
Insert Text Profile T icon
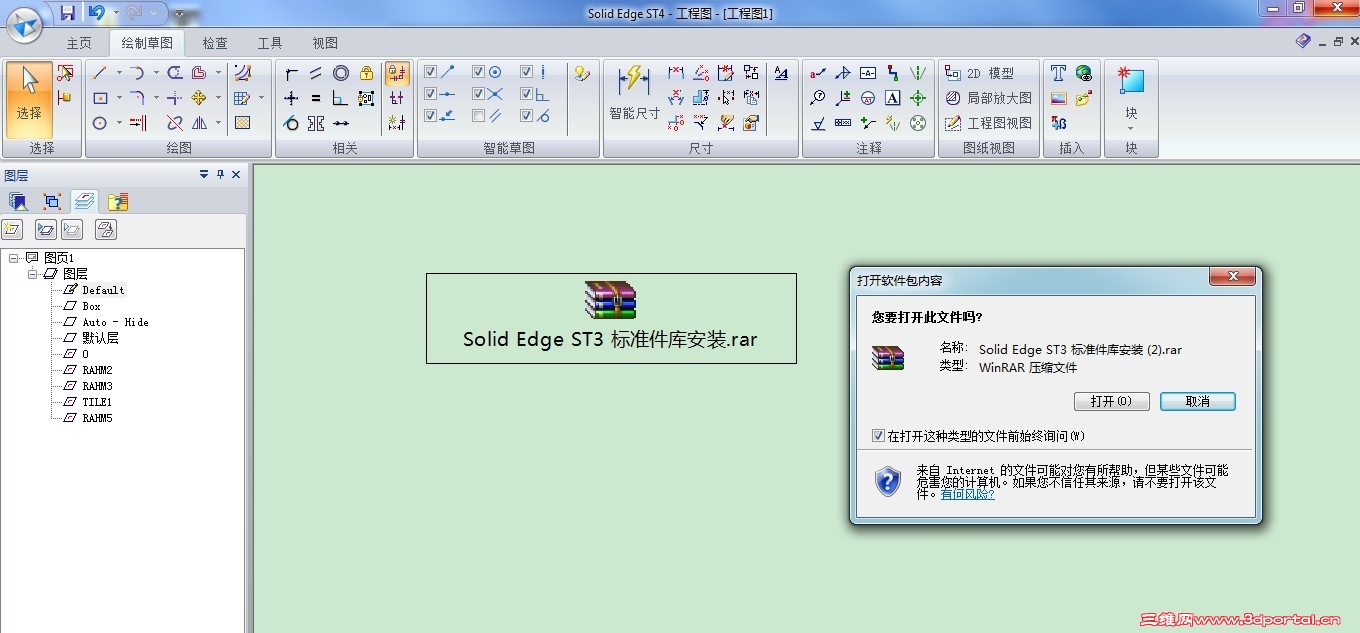coord(1059,73)
